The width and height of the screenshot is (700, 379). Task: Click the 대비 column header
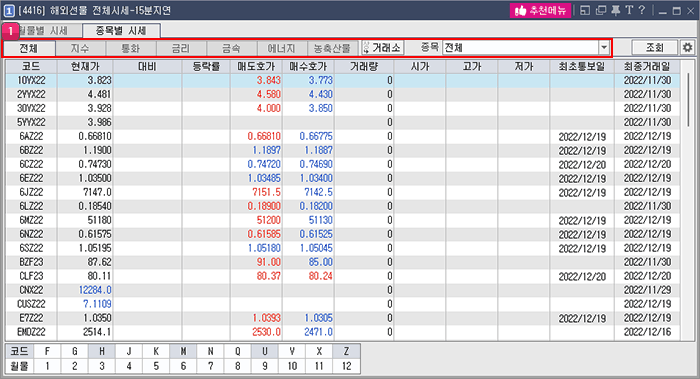147,67
